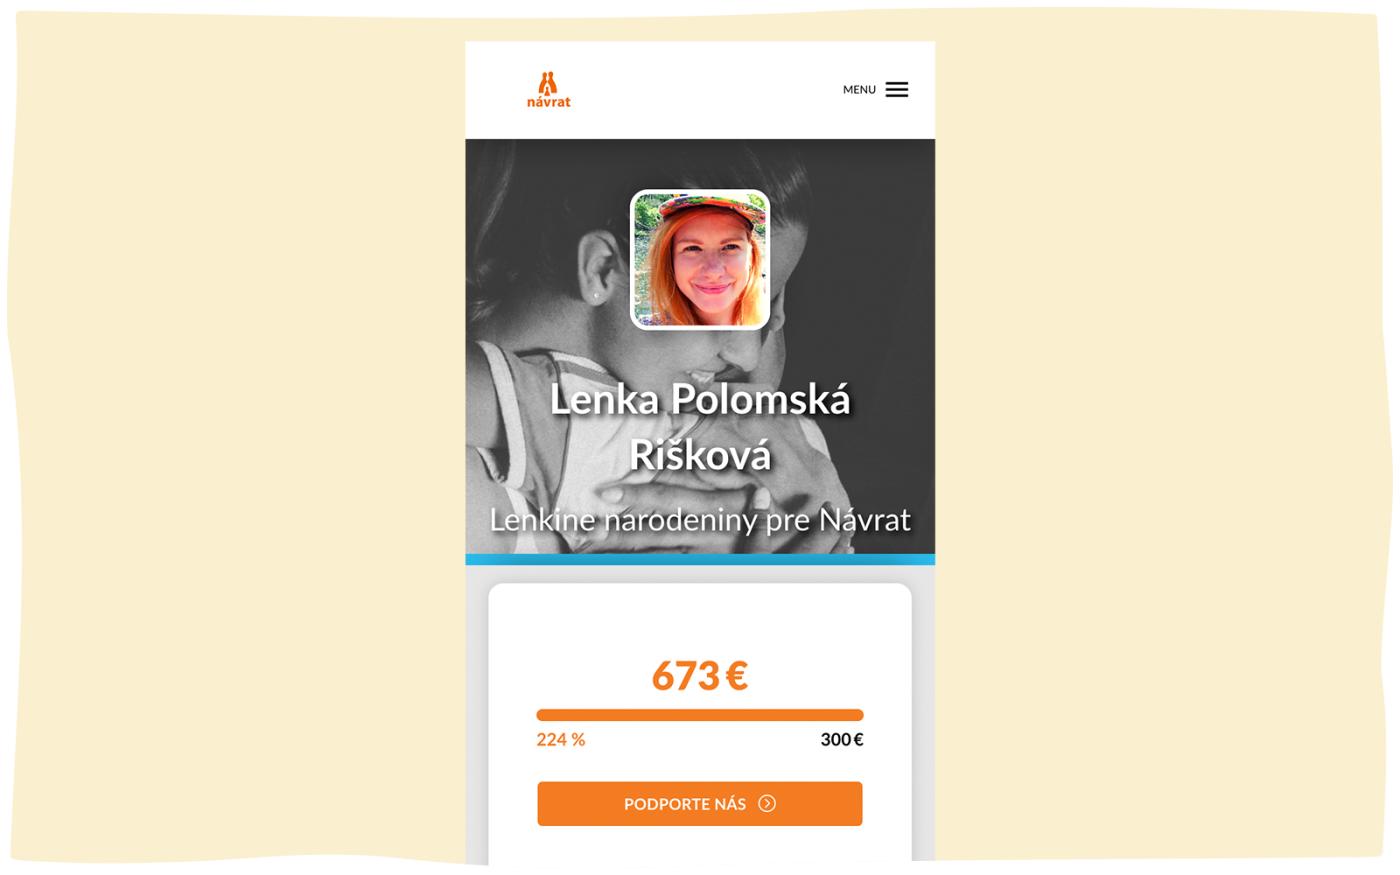Click the PODPORTE NÁS button
Image resolution: width=1400 pixels, height=875 pixels.
click(x=700, y=804)
